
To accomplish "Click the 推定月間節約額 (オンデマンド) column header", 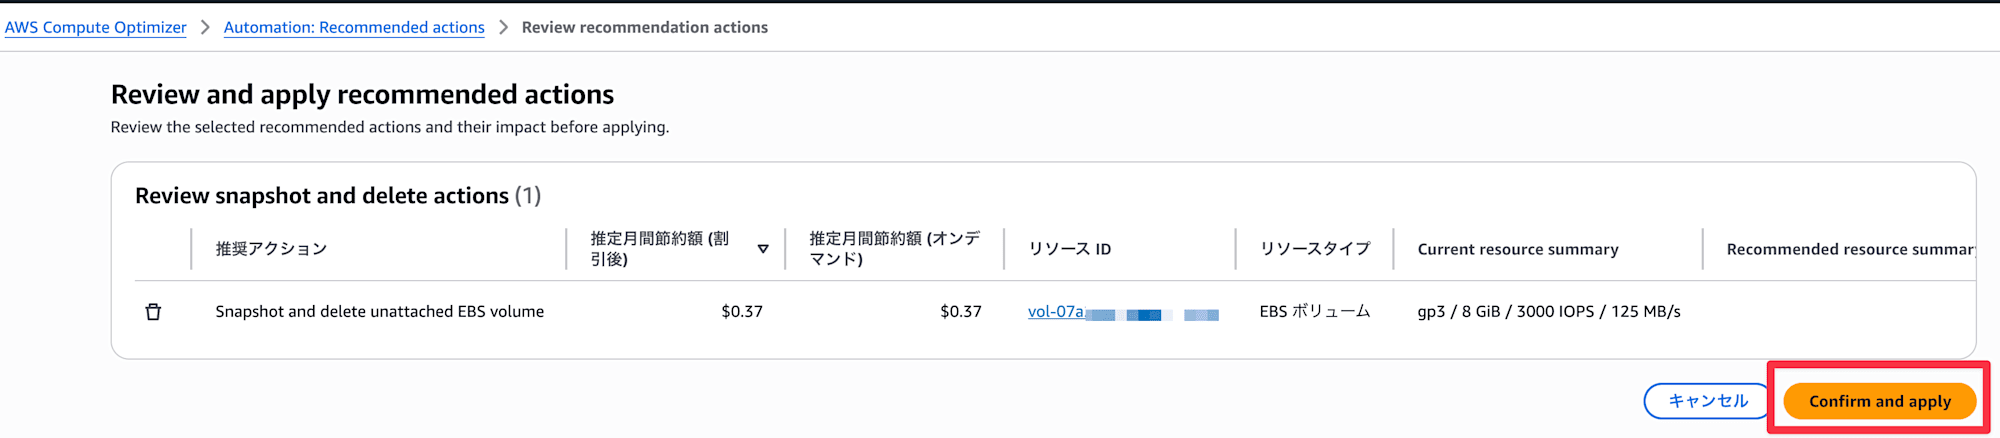I will point(894,249).
